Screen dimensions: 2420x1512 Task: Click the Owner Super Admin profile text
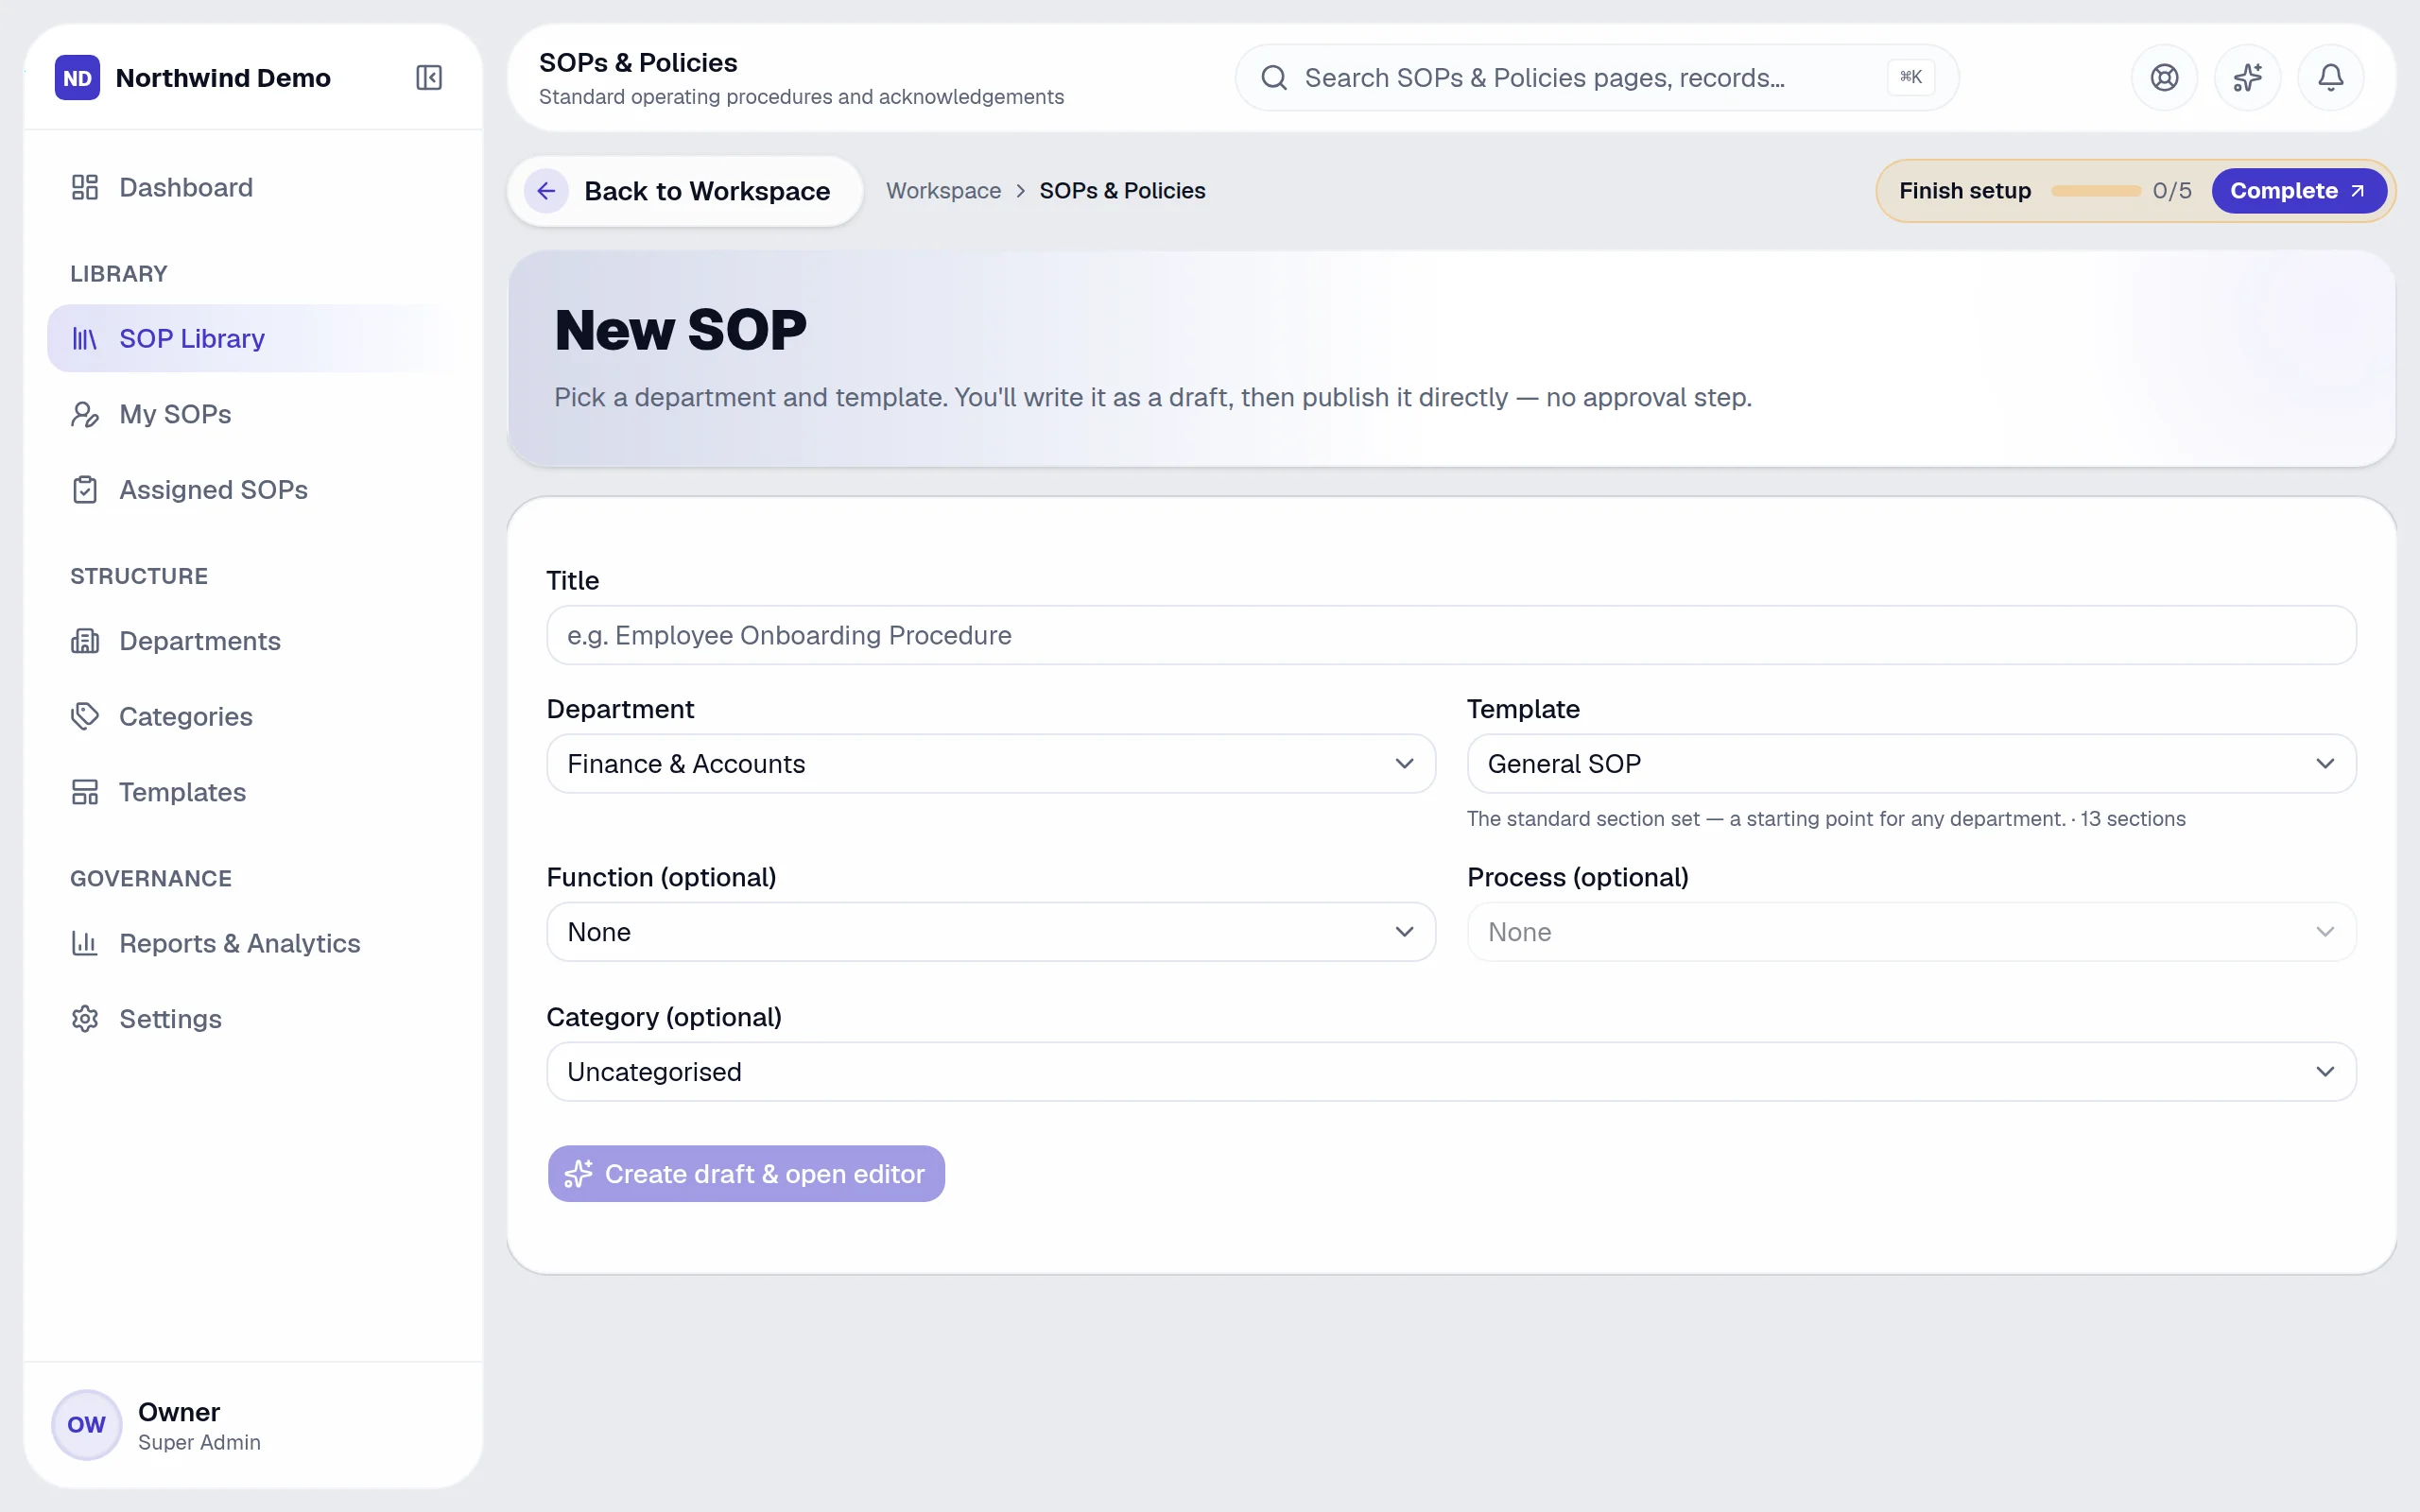tap(199, 1426)
